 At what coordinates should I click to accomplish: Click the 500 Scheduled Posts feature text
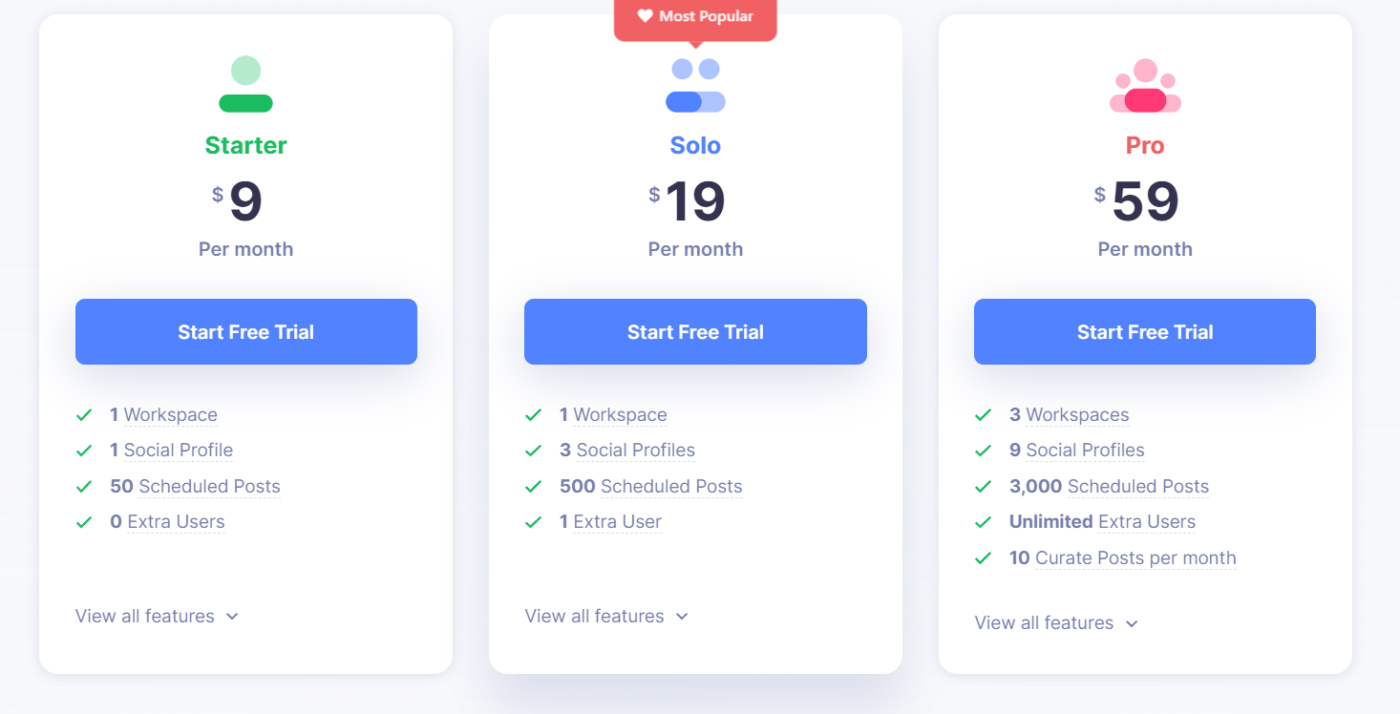[651, 486]
